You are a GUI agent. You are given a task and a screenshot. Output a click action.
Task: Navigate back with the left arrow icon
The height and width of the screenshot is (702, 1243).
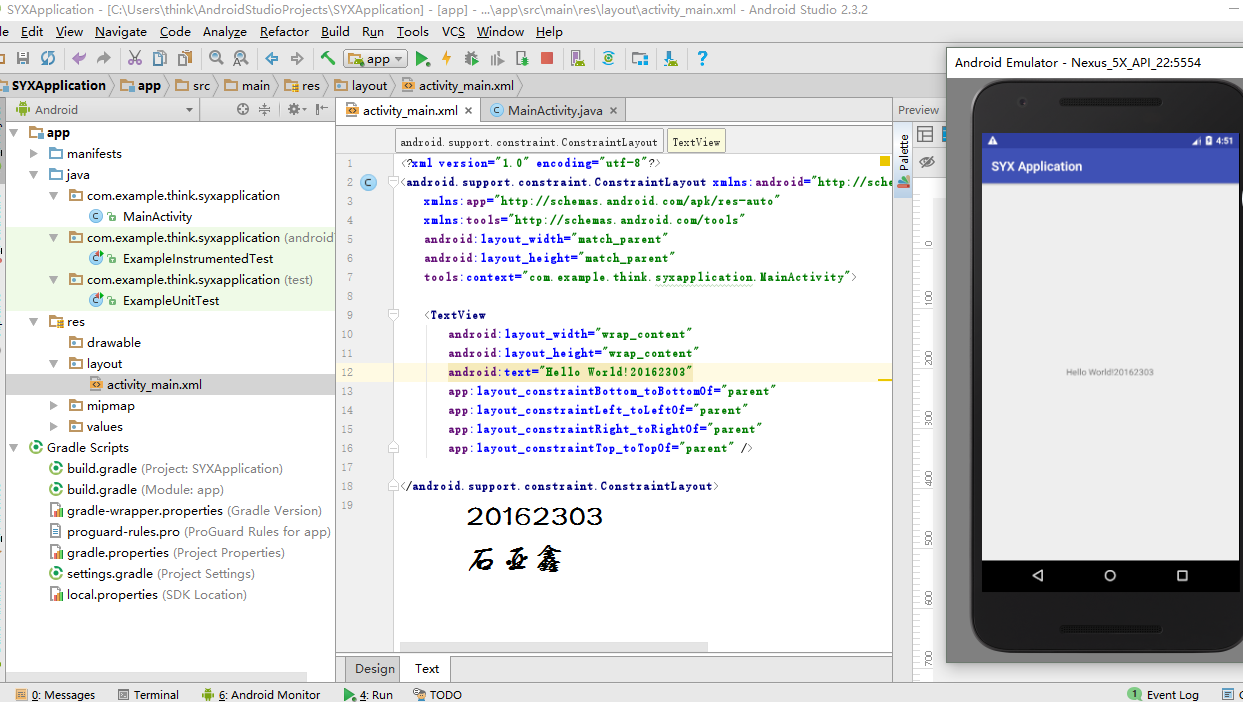[x=272, y=58]
